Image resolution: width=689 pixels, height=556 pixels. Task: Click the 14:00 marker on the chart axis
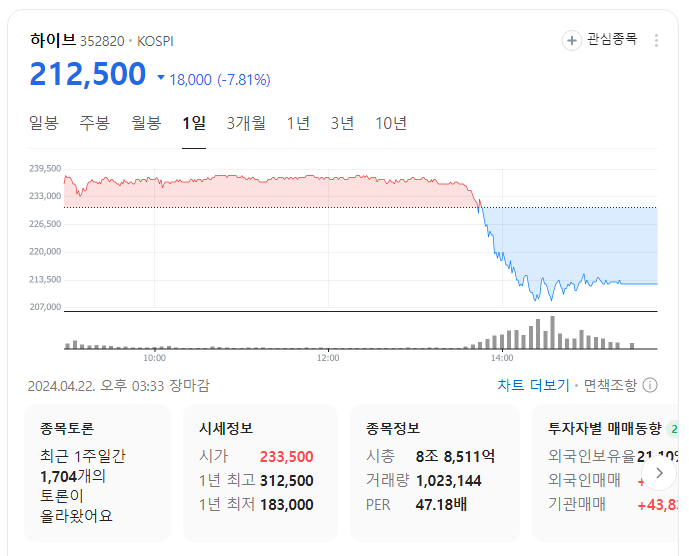tap(502, 358)
